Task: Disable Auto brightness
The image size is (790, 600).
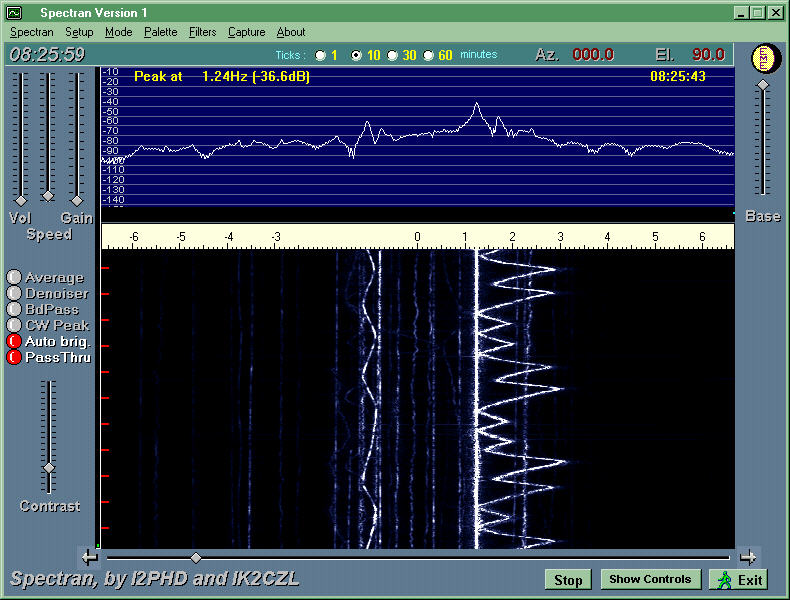Action: [x=14, y=341]
